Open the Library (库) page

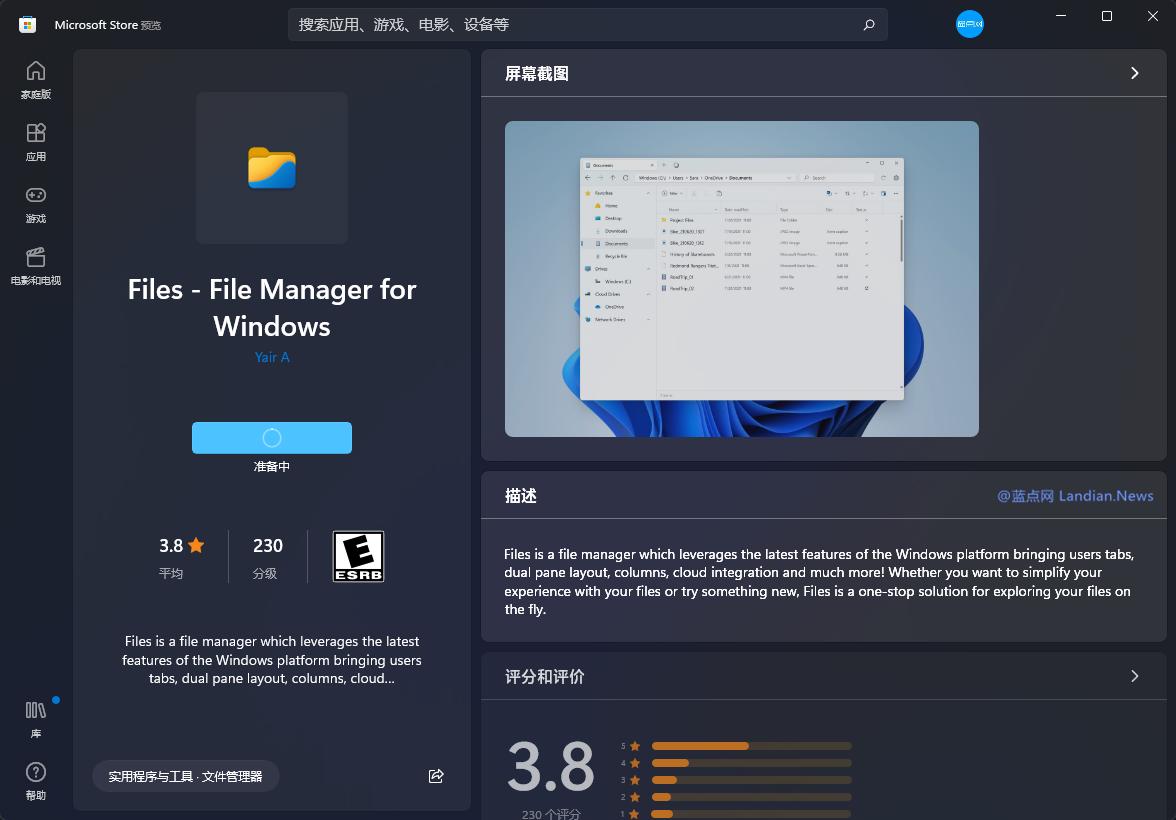36,719
